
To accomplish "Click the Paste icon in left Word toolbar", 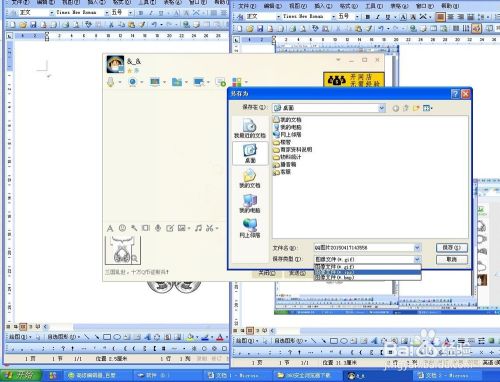I will 131,24.
